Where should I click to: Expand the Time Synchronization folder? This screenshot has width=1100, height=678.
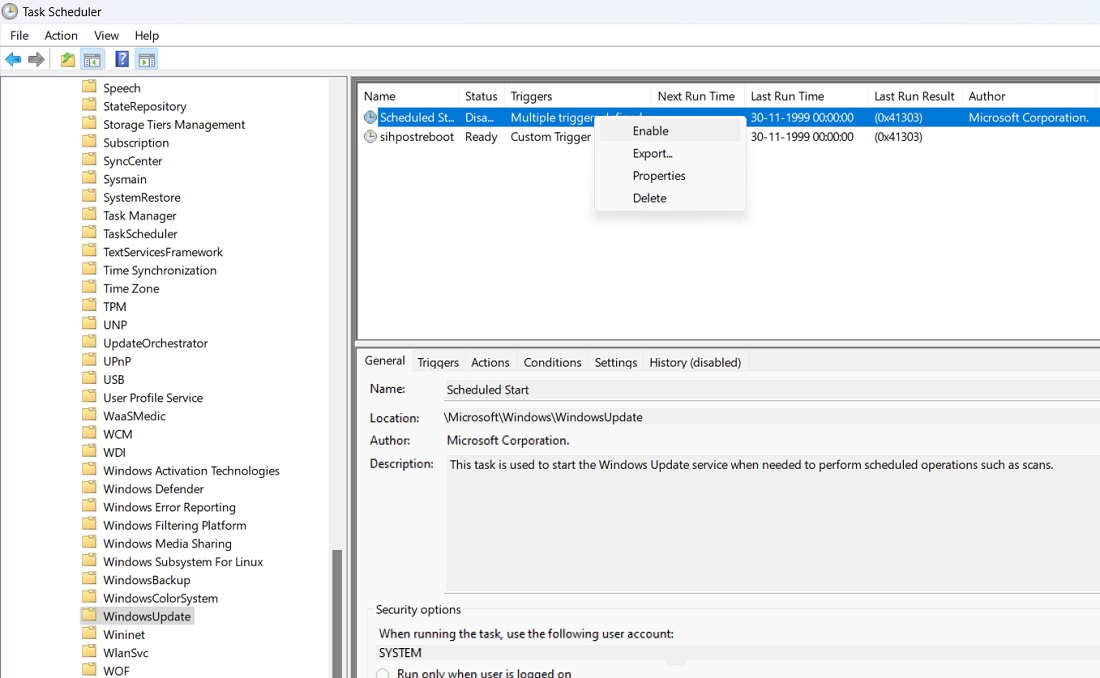161,269
